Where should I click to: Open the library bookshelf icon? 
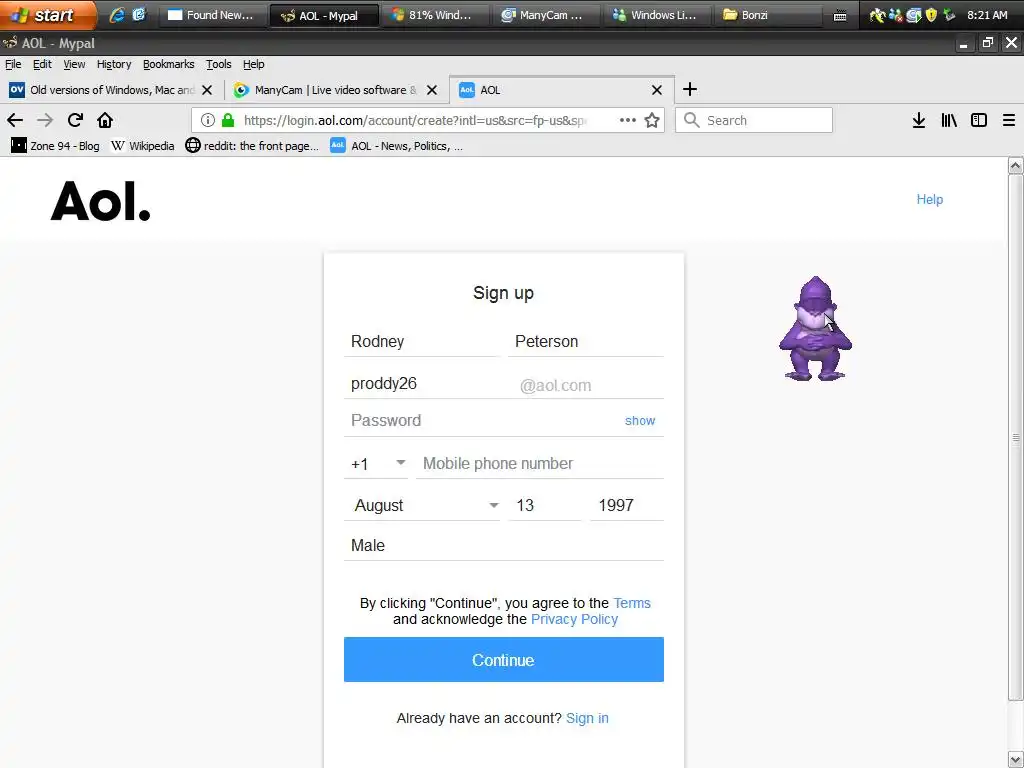(x=949, y=120)
